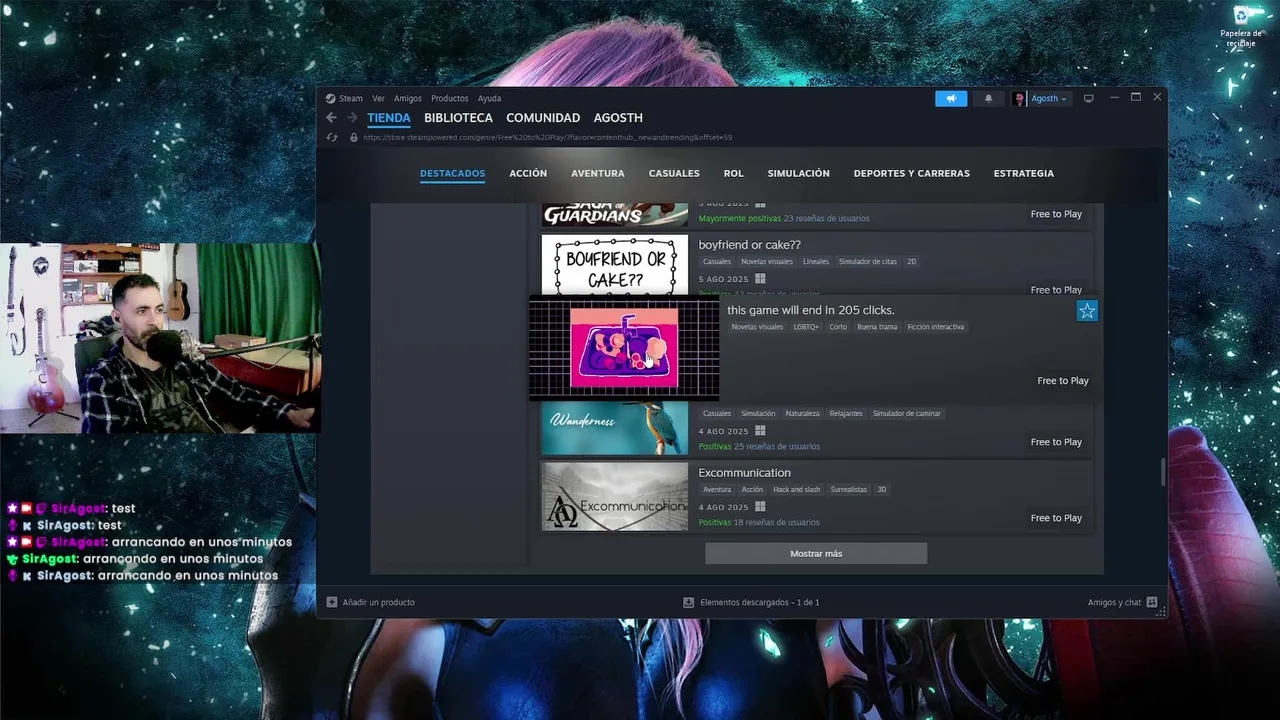Click the boyfriend or cake?? thumbnail

[614, 265]
